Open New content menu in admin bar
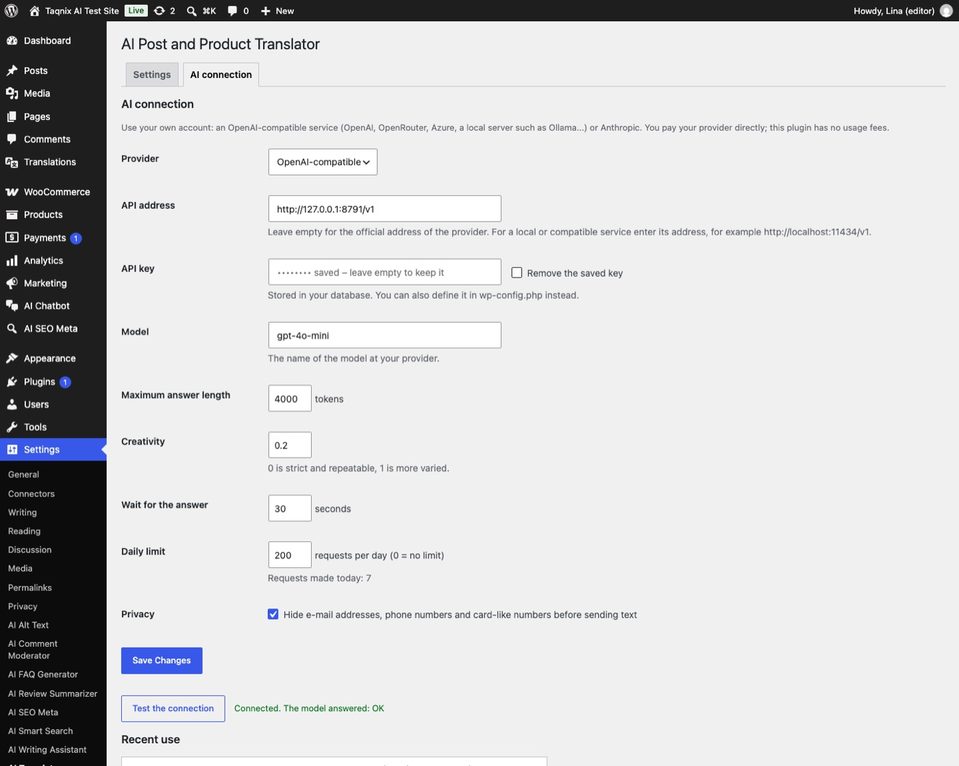 pyautogui.click(x=277, y=10)
